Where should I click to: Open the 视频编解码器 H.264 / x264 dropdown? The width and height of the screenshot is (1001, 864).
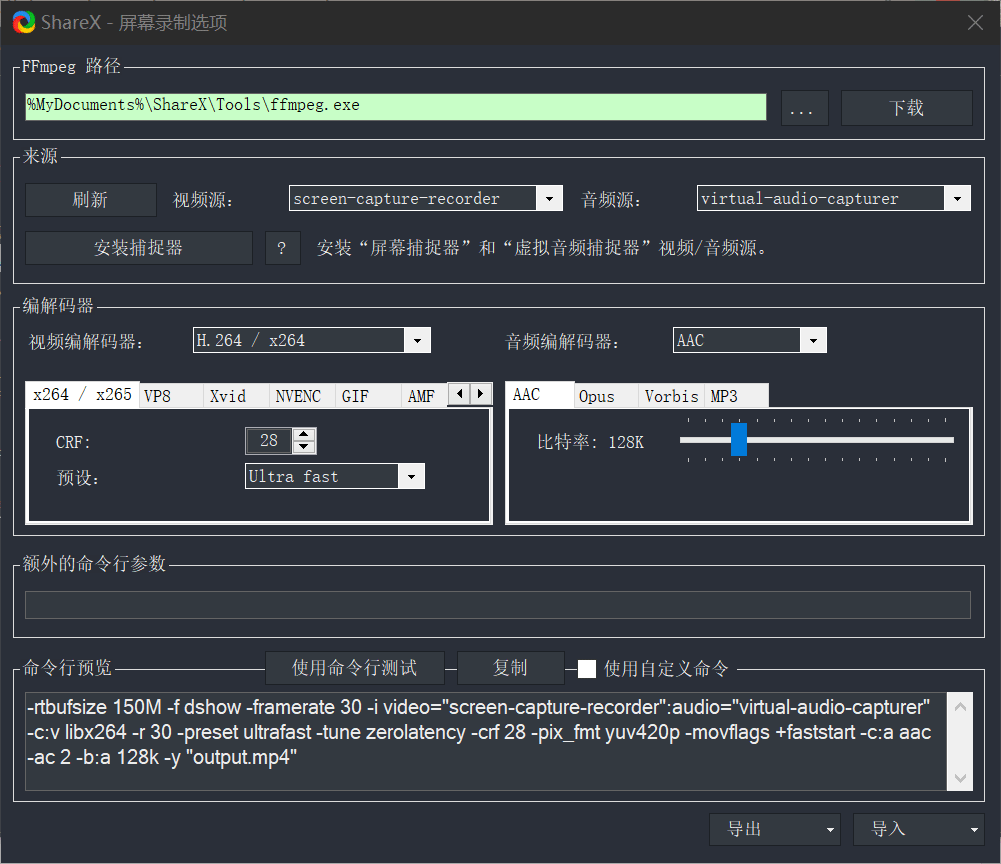[x=312, y=340]
